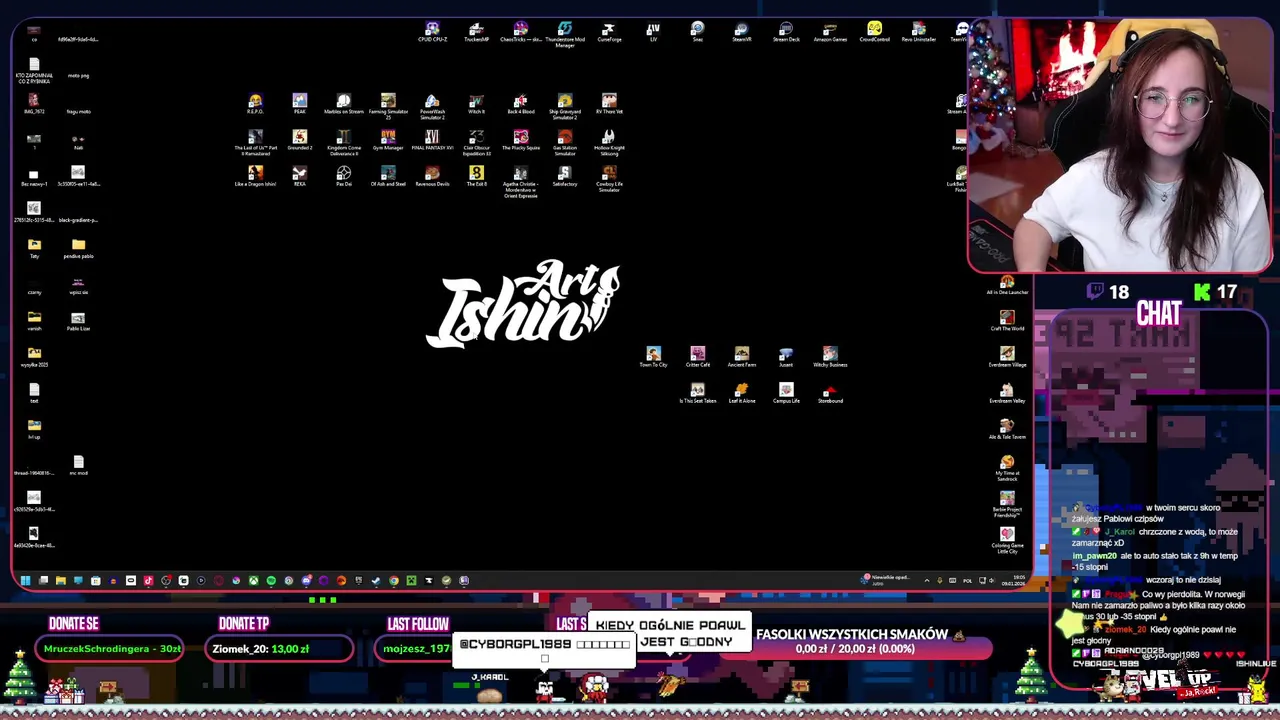Open The Last of Us Part II icon
The height and width of the screenshot is (720, 1280).
coord(255,142)
